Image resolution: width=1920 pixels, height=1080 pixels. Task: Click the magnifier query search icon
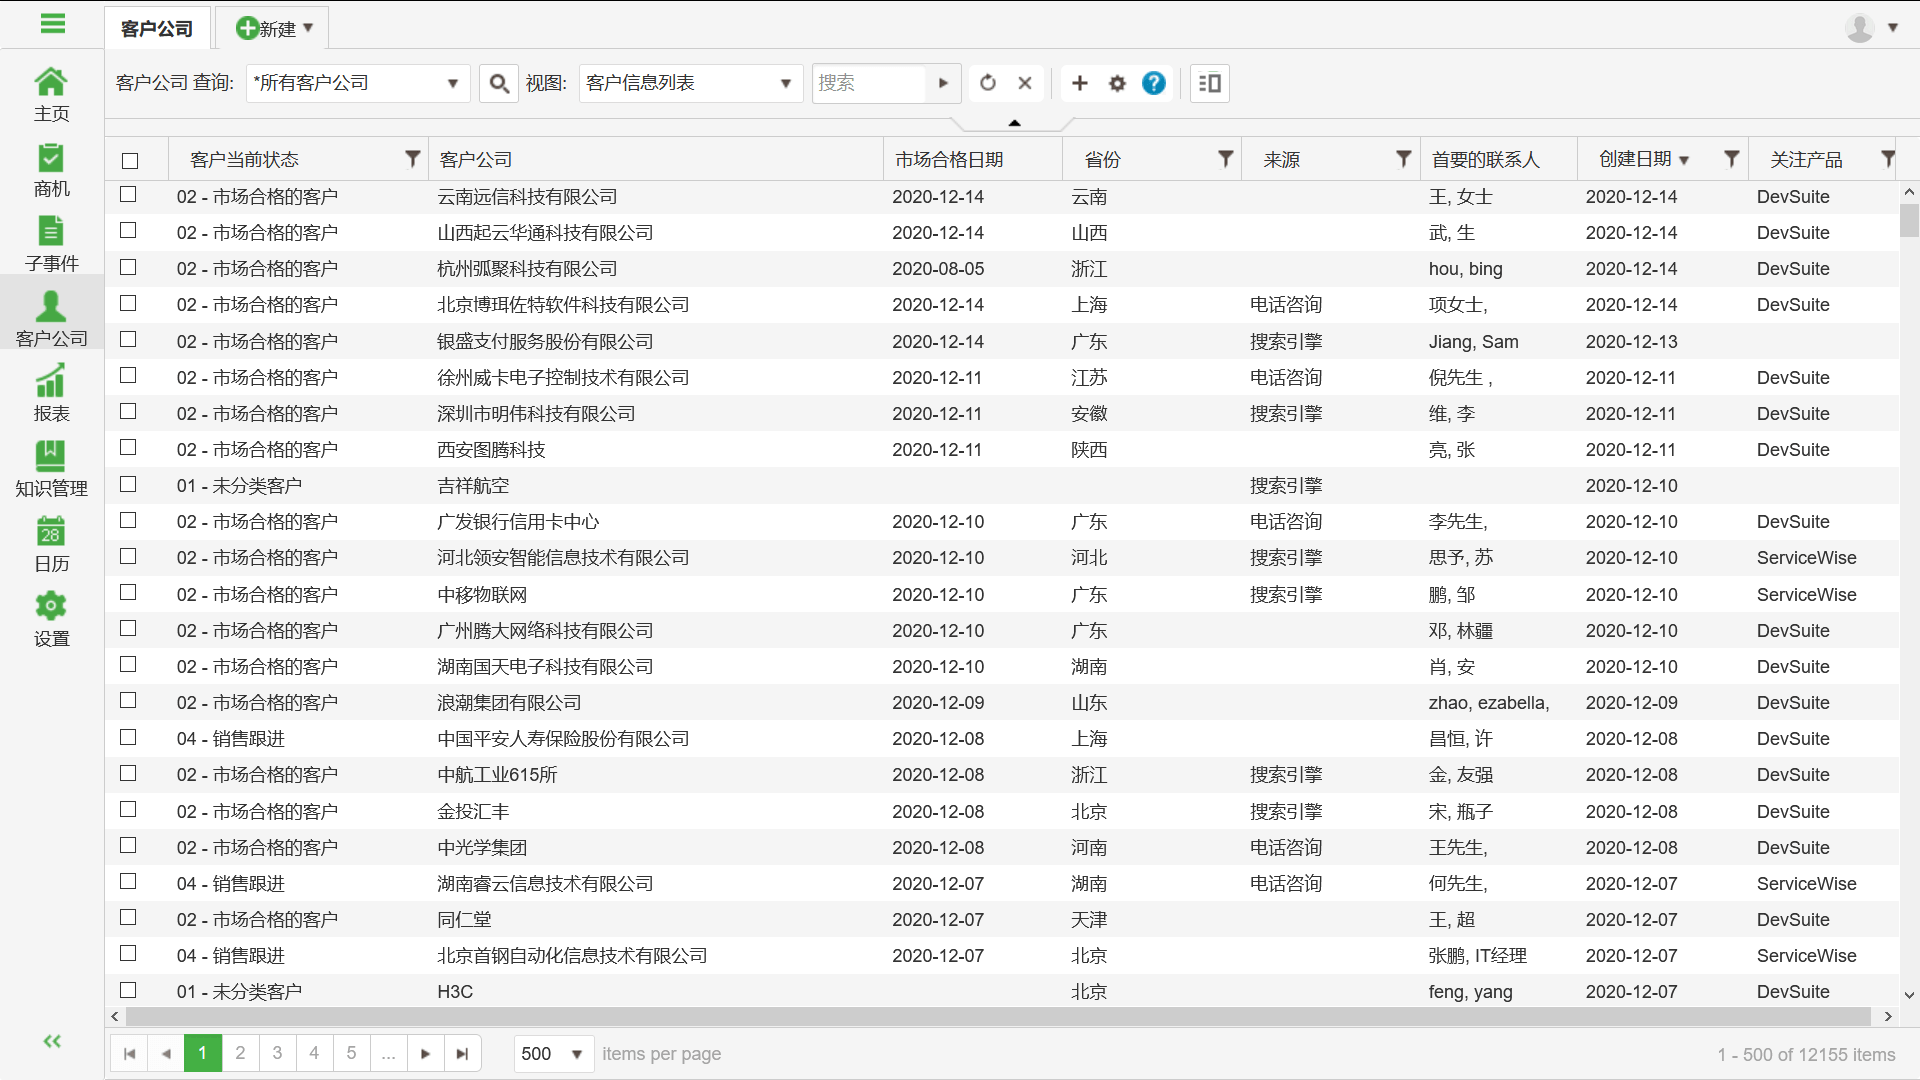(499, 83)
